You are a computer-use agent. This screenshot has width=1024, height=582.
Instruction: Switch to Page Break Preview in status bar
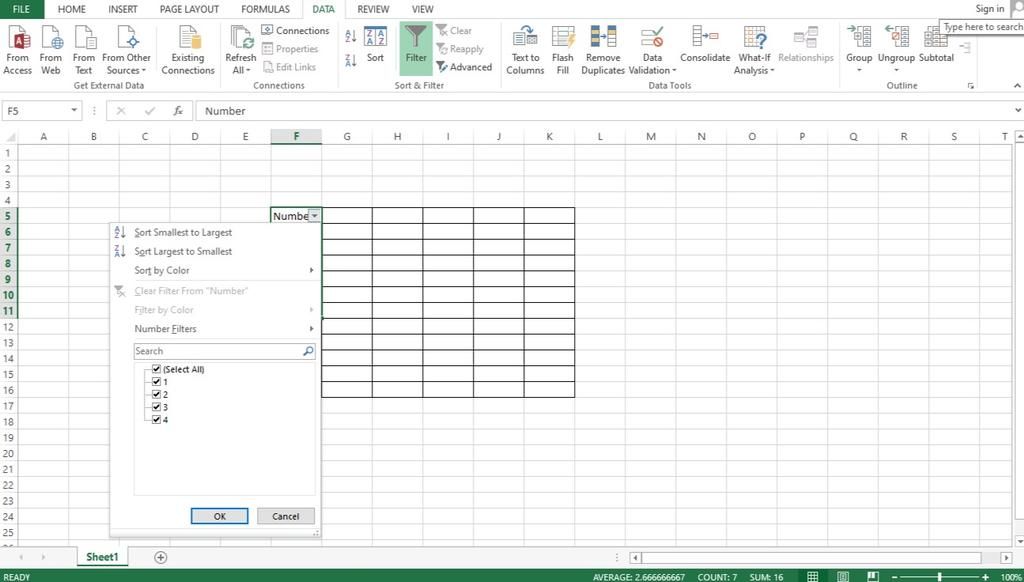(x=872, y=576)
